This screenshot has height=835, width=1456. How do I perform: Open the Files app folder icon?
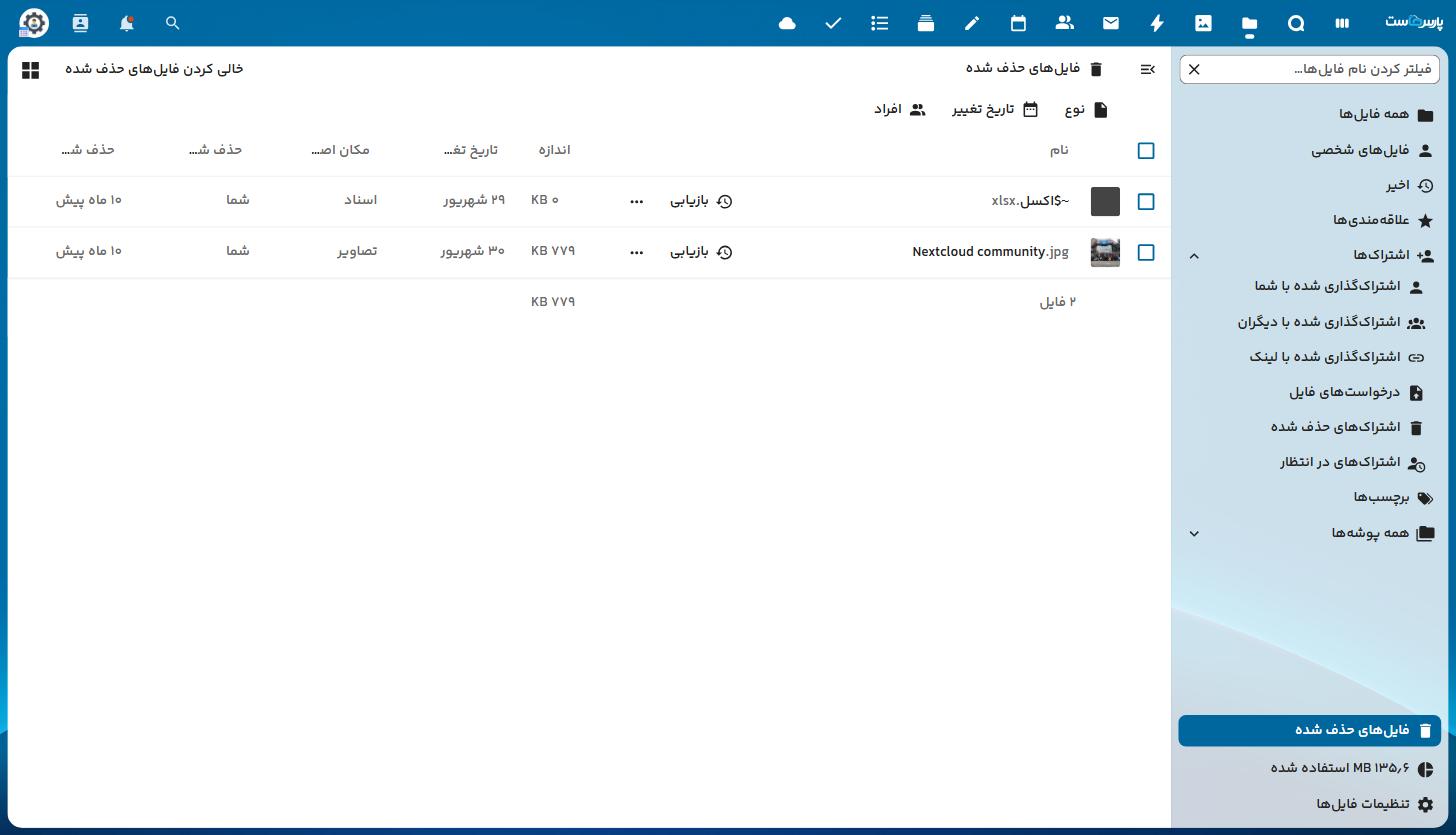coord(1250,23)
